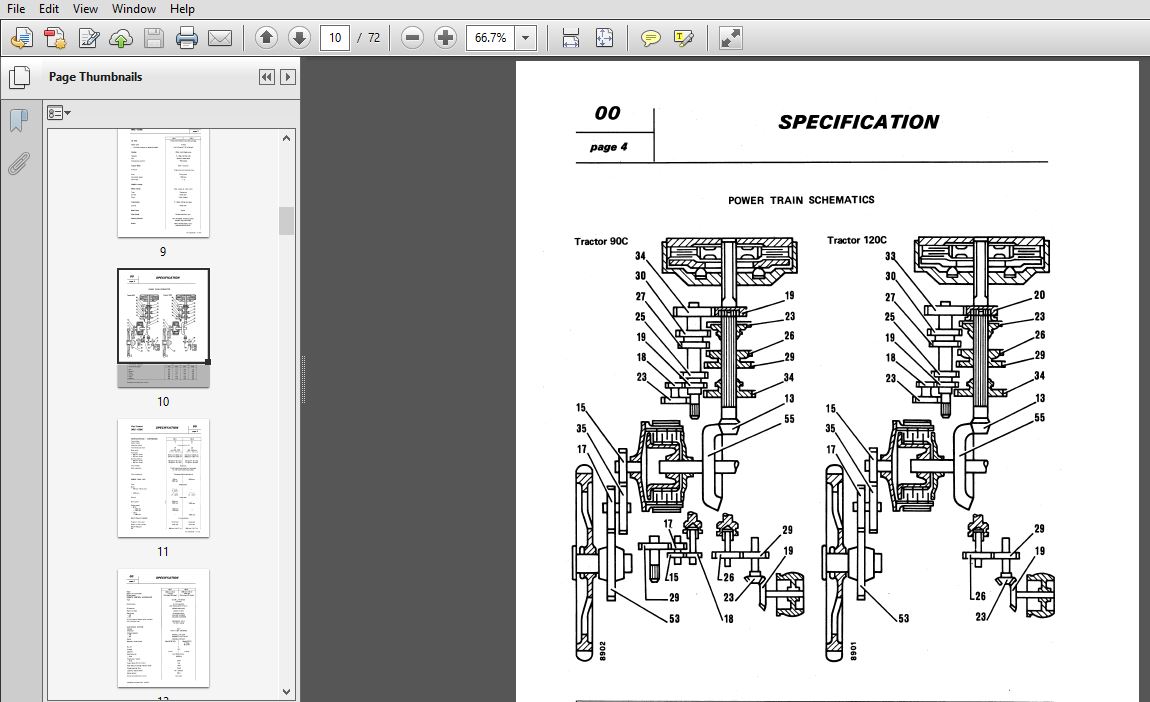Click the Save floppy disk icon

[154, 37]
